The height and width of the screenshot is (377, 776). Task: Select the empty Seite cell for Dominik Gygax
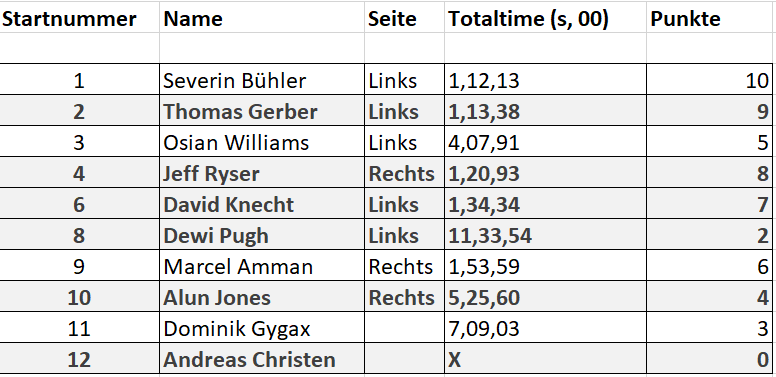click(404, 328)
